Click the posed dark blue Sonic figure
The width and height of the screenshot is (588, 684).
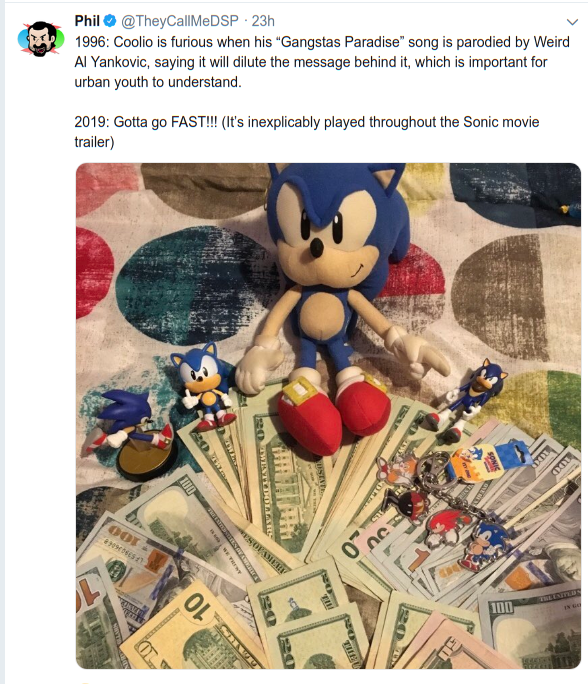coord(468,399)
